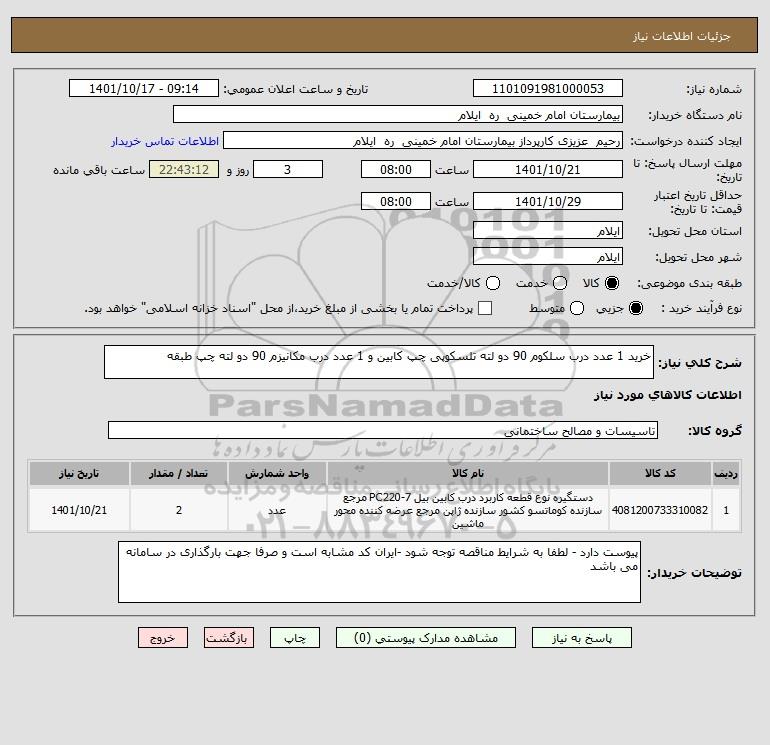Select the کالا/خدمت radio button
The width and height of the screenshot is (770, 745).
pos(493,283)
